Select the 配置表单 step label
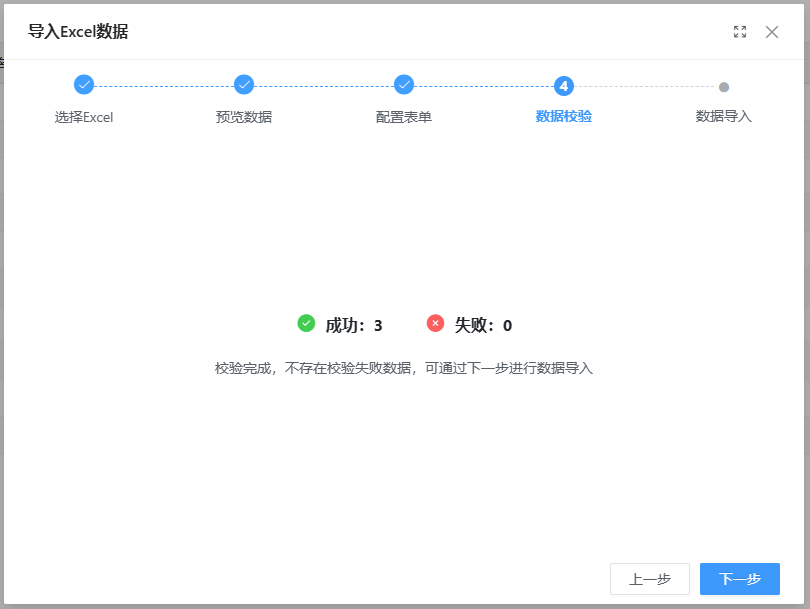Screen dimensions: 810x609 (404, 117)
